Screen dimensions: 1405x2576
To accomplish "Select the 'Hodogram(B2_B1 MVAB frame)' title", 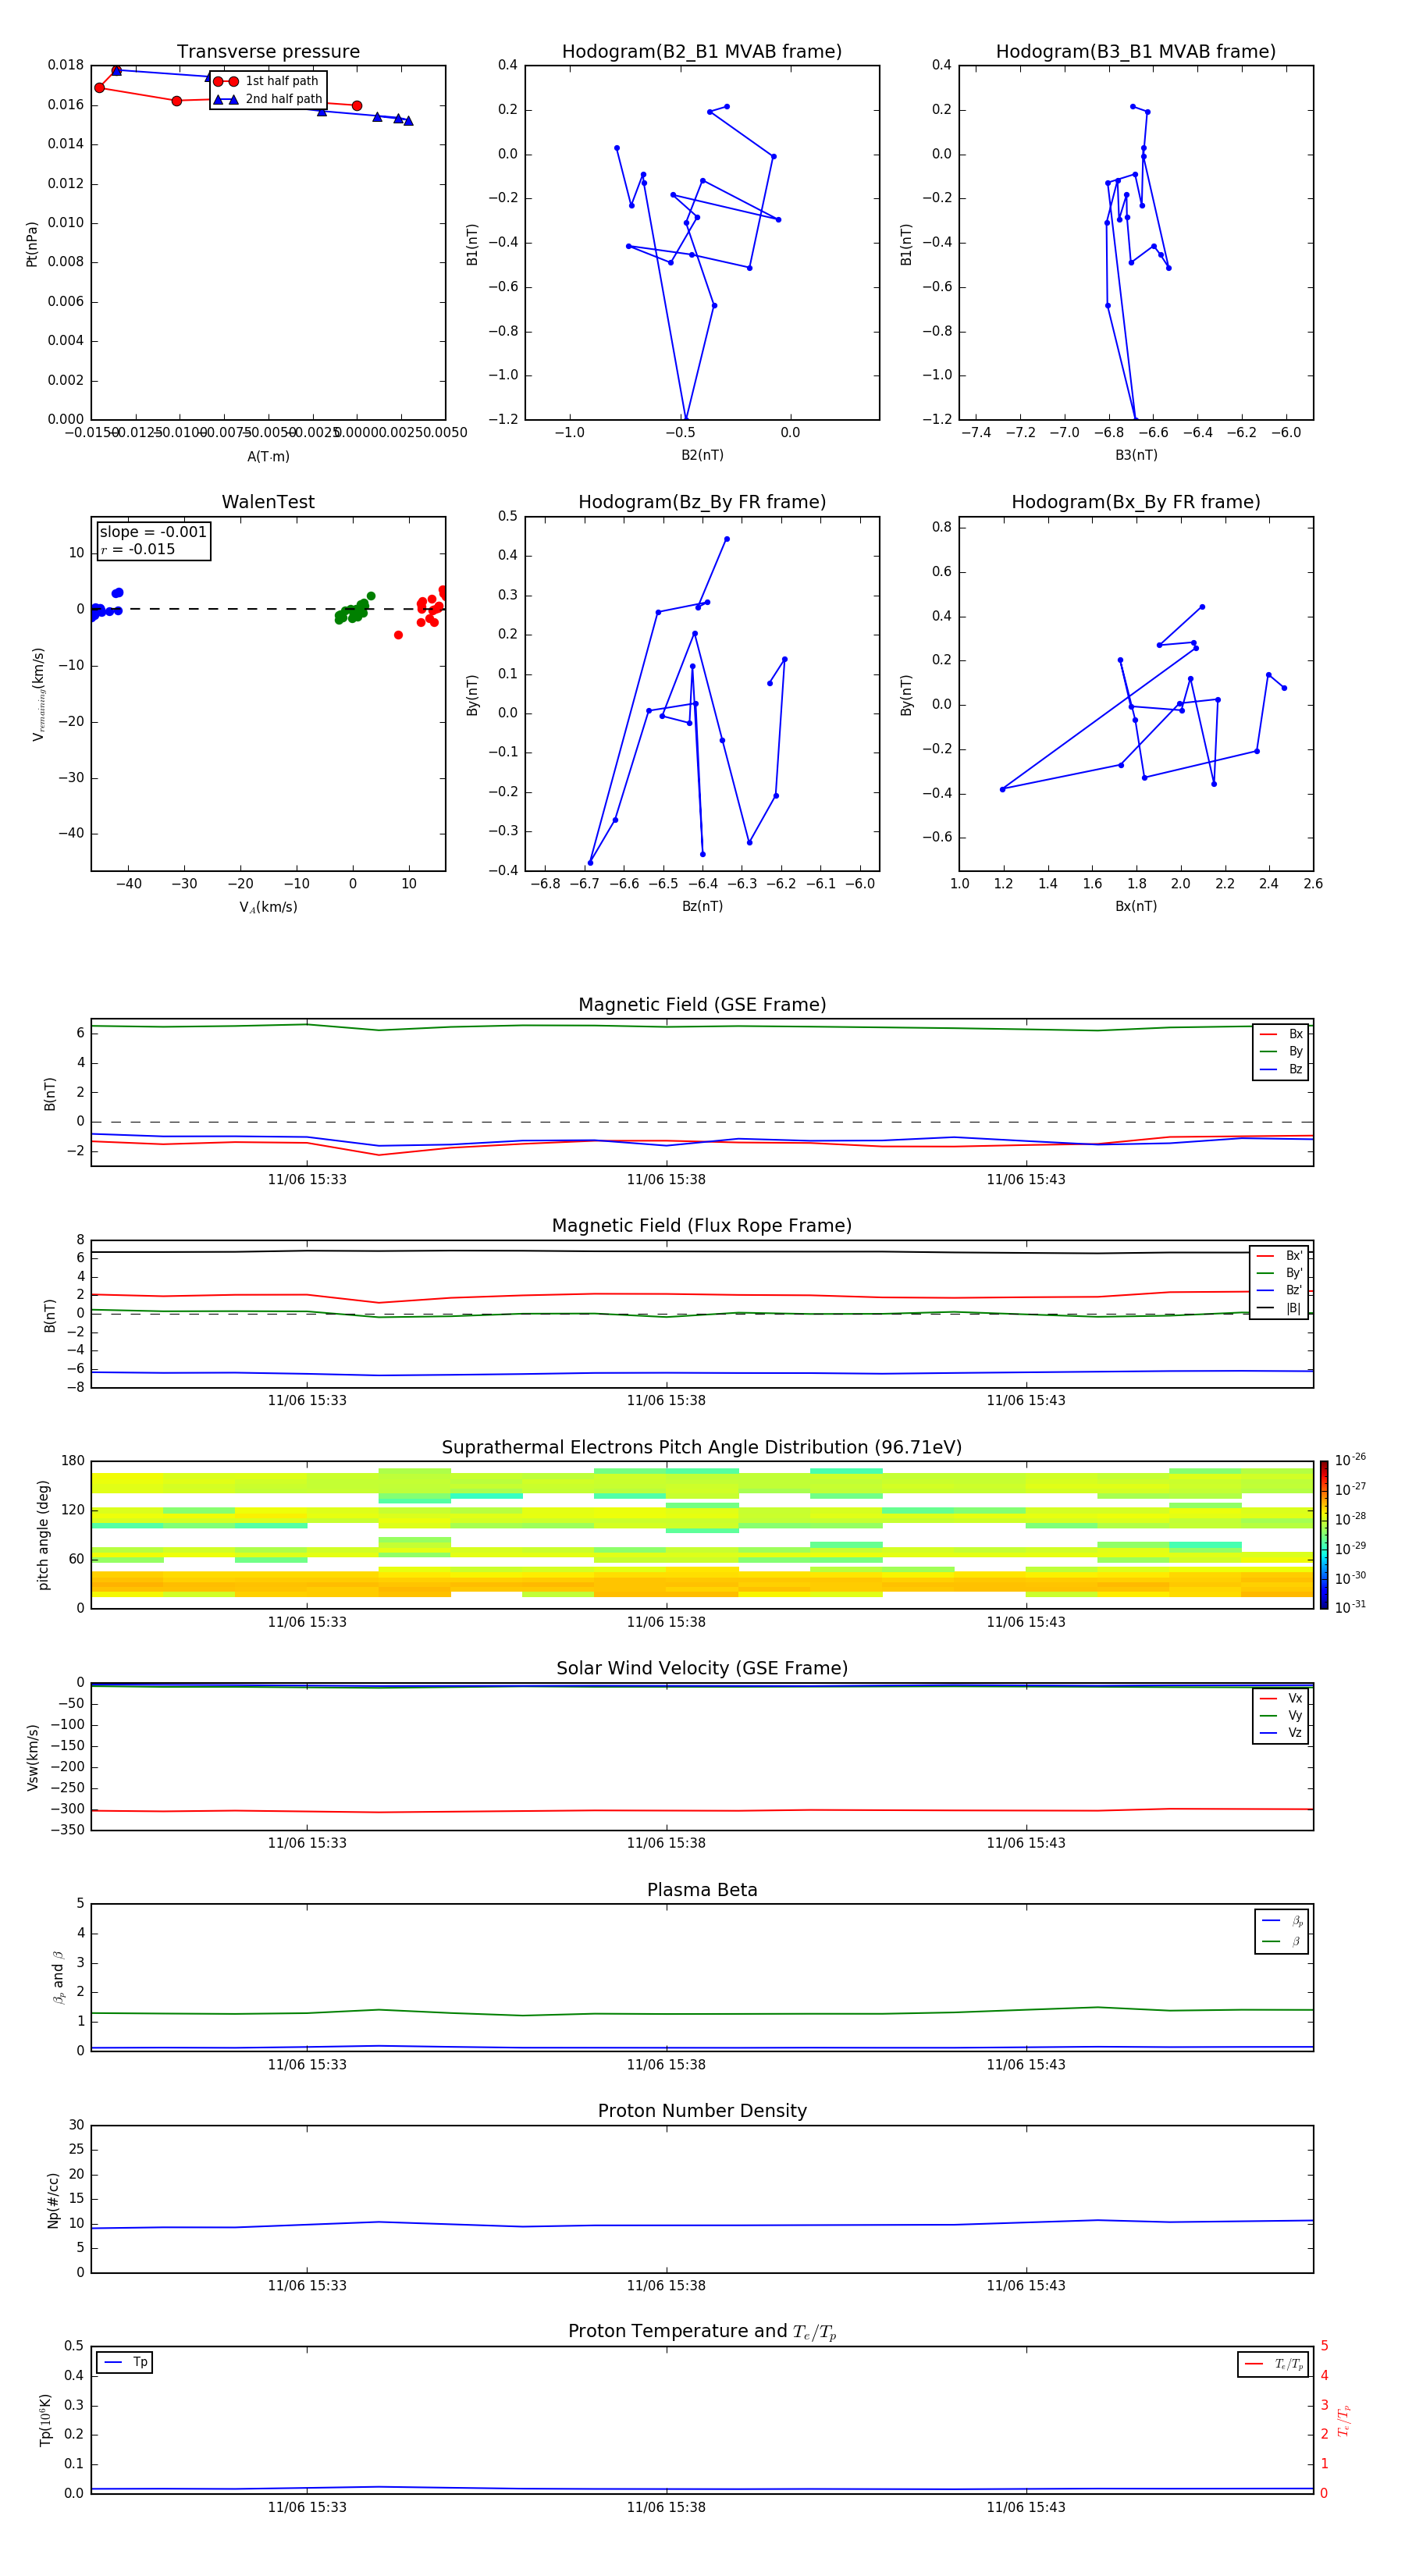I will (x=702, y=52).
